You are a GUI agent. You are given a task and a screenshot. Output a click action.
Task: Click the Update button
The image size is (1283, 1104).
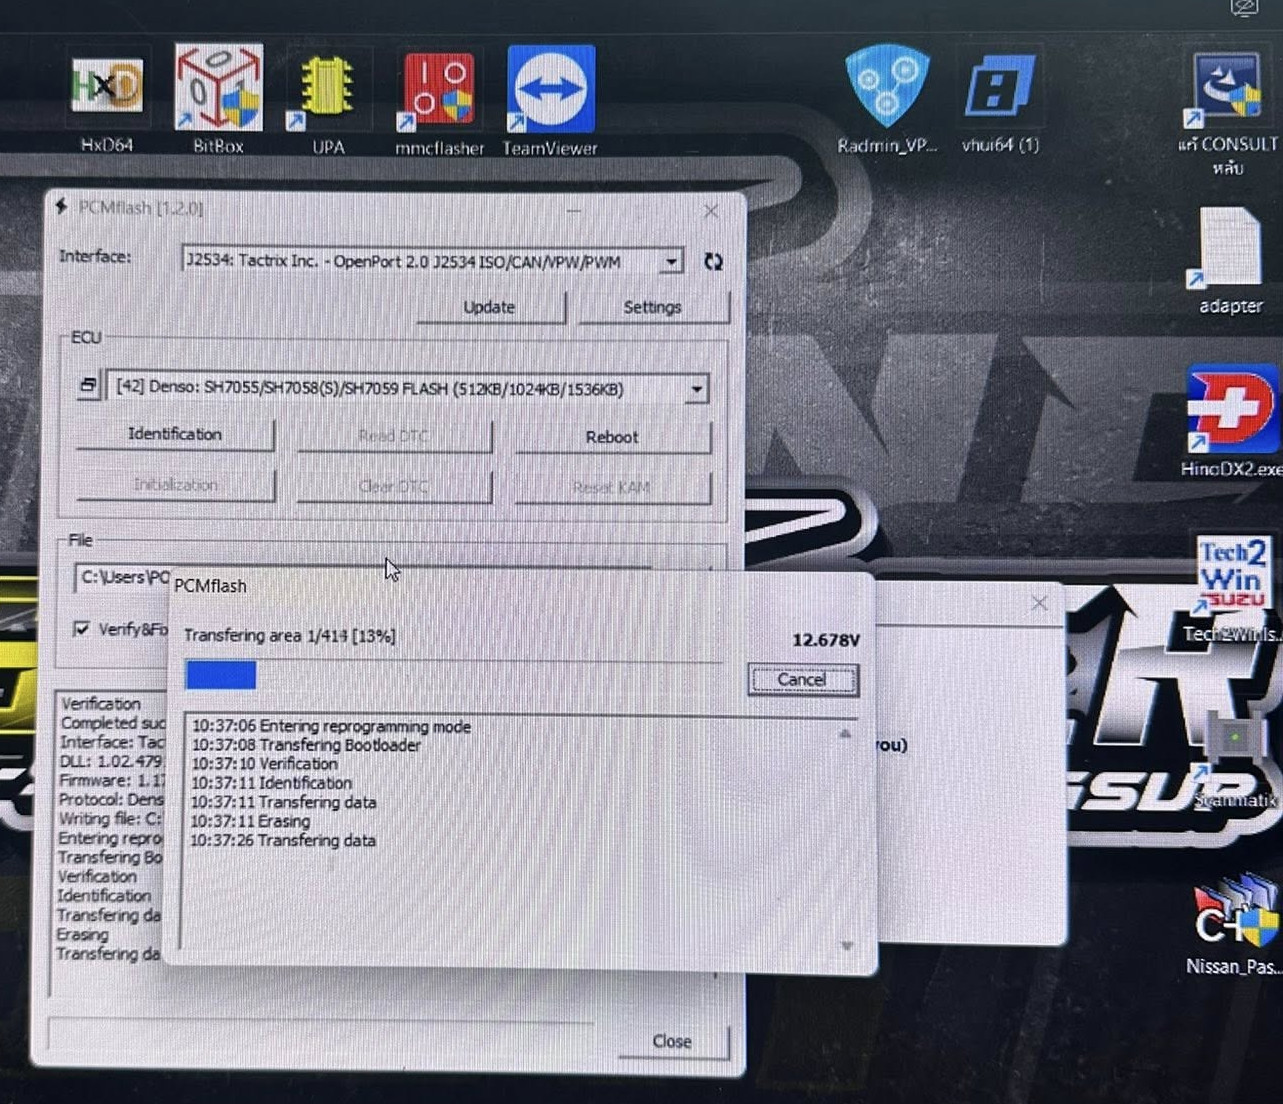tap(490, 307)
